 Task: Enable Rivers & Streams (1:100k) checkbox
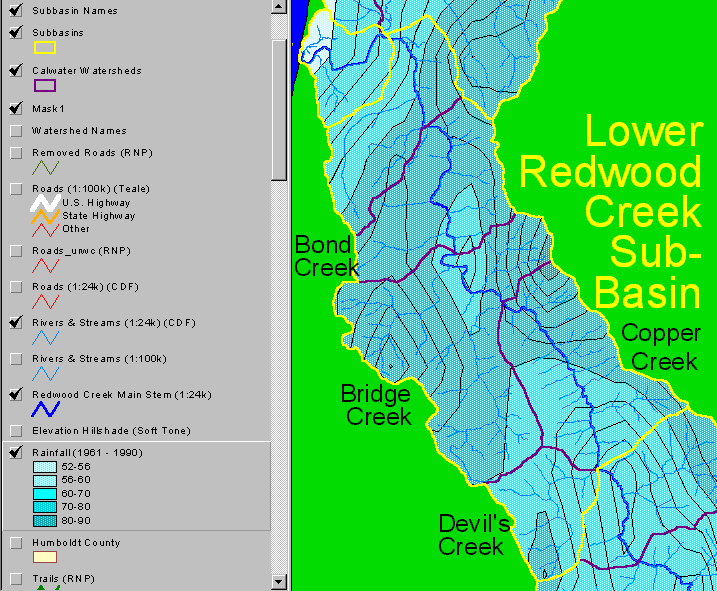pos(16,359)
